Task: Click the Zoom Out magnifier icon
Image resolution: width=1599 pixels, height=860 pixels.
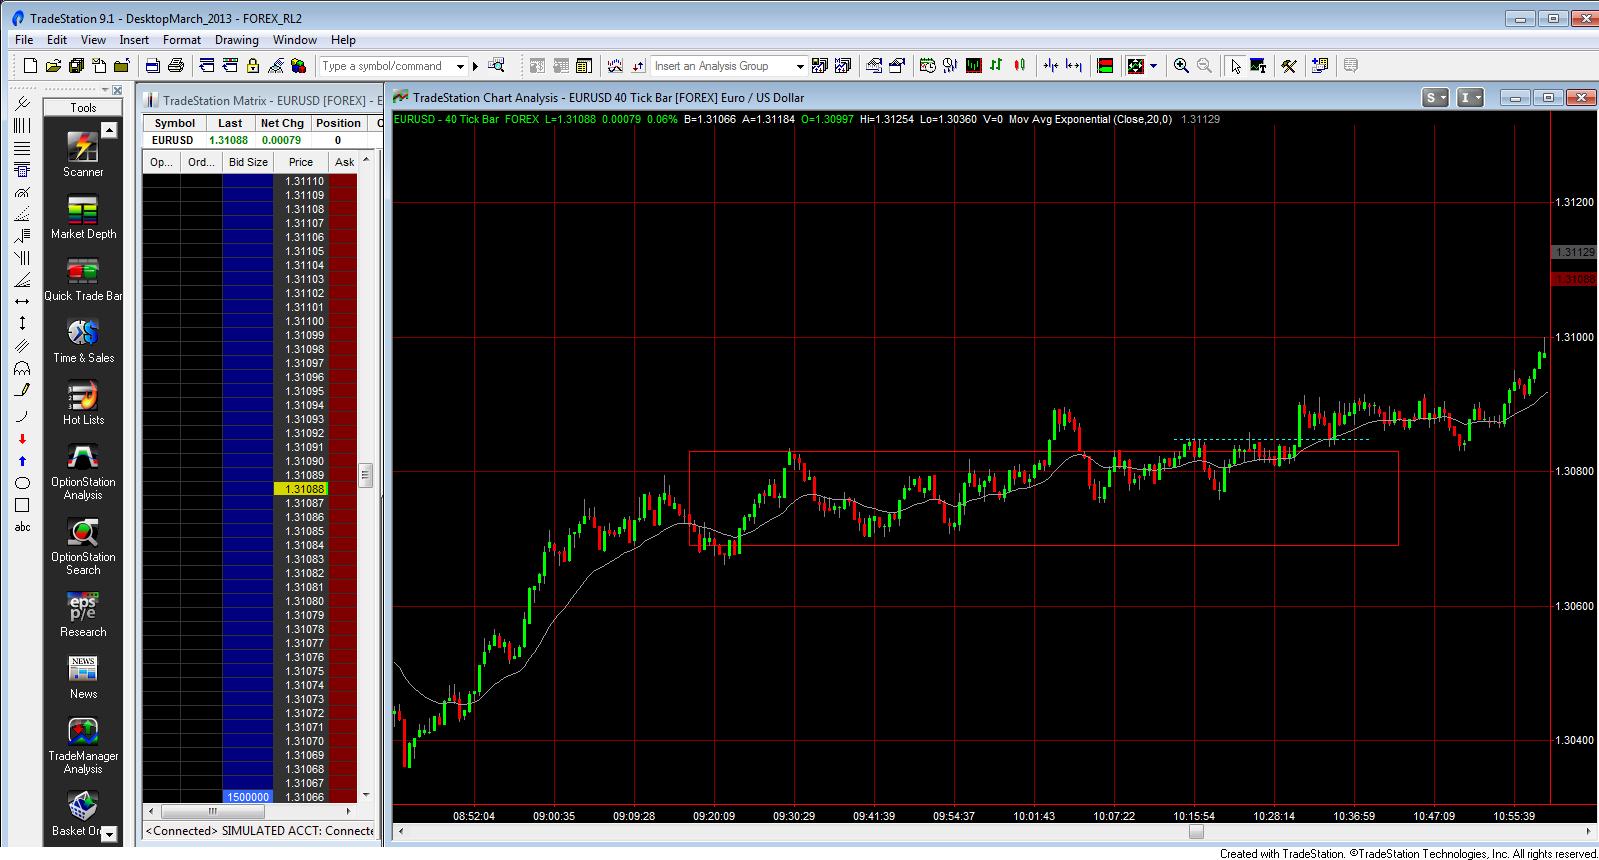Action: (x=1204, y=66)
